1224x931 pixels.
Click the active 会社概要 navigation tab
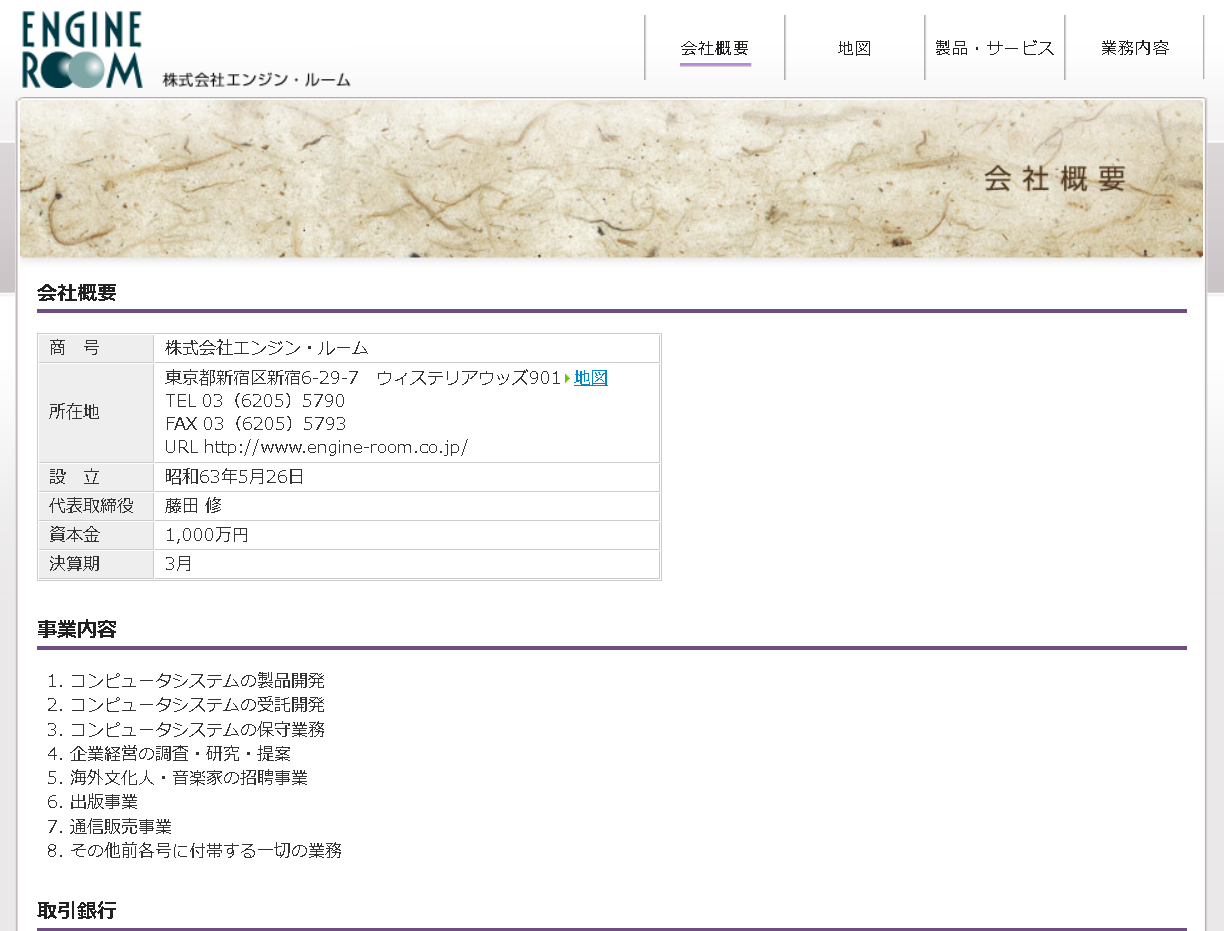(x=715, y=47)
